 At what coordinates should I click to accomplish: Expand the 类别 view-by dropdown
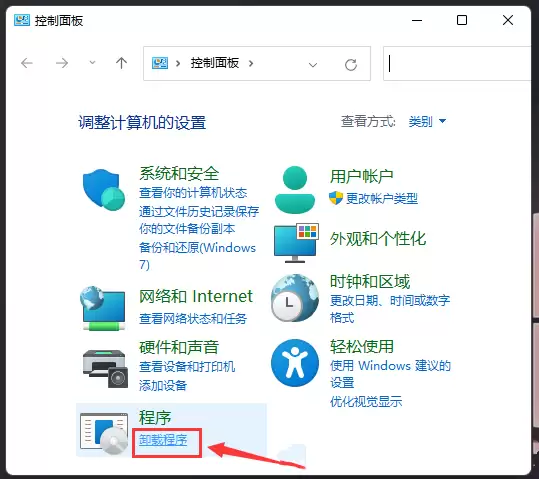pos(427,121)
